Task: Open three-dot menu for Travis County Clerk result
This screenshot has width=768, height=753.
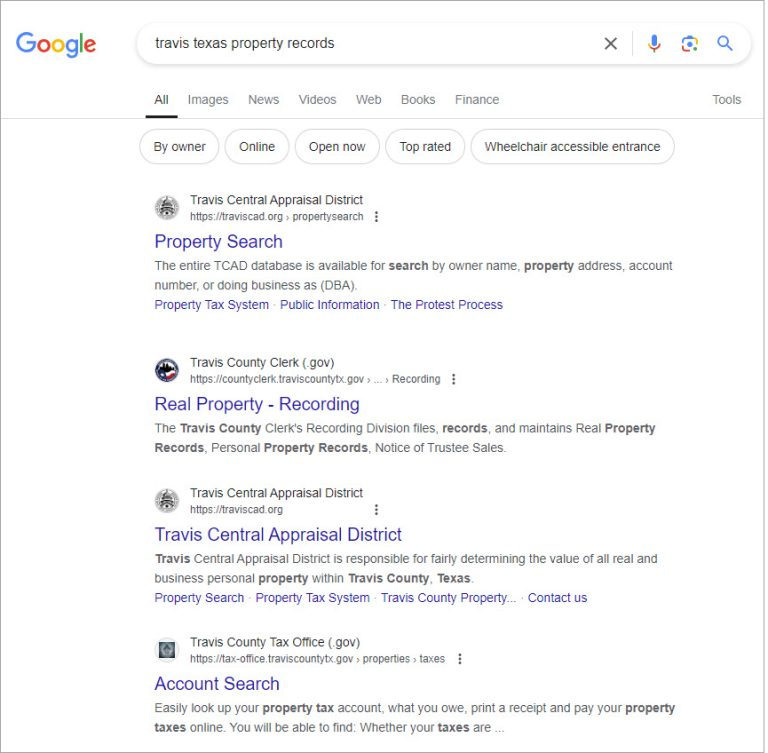Action: 453,380
